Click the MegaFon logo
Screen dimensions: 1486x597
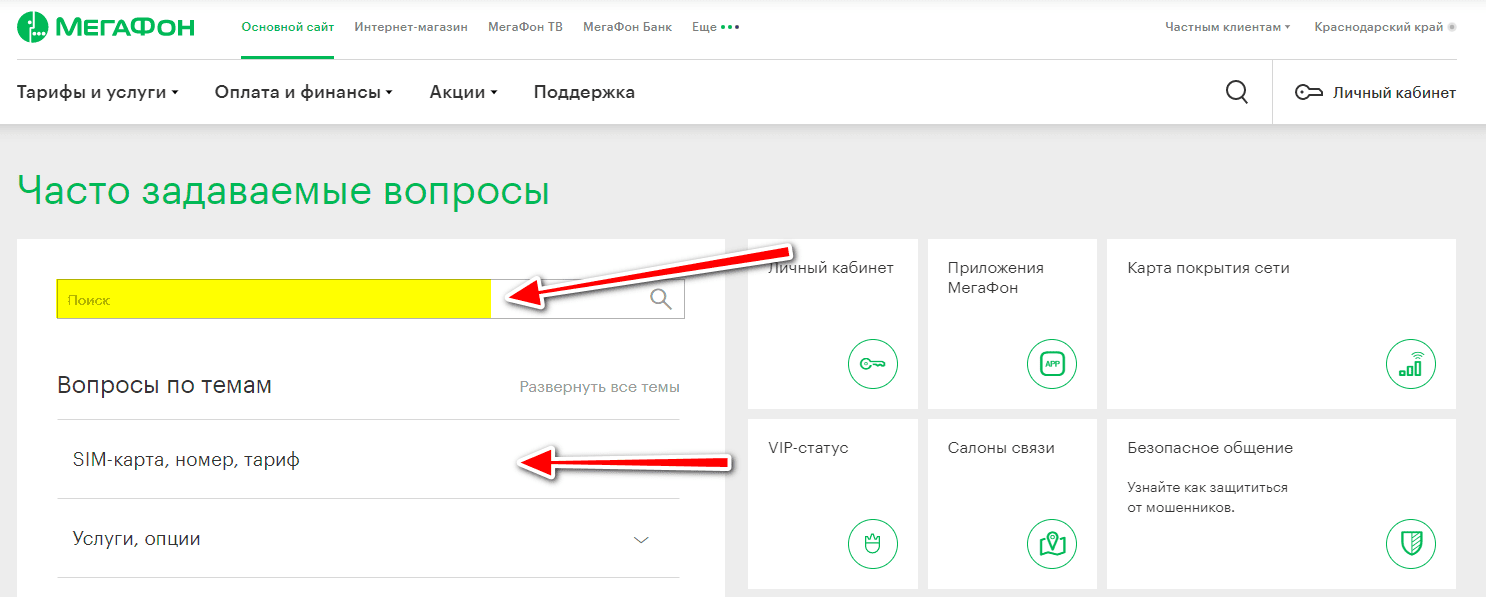coord(105,27)
